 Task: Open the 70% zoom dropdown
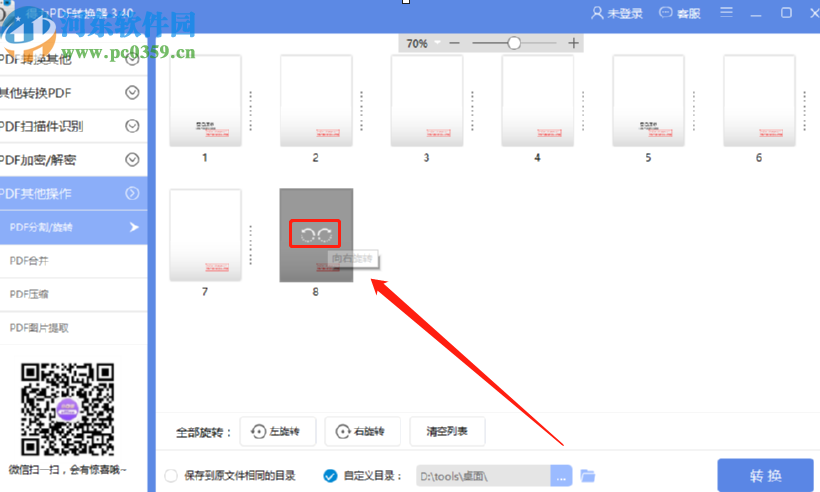click(x=438, y=43)
